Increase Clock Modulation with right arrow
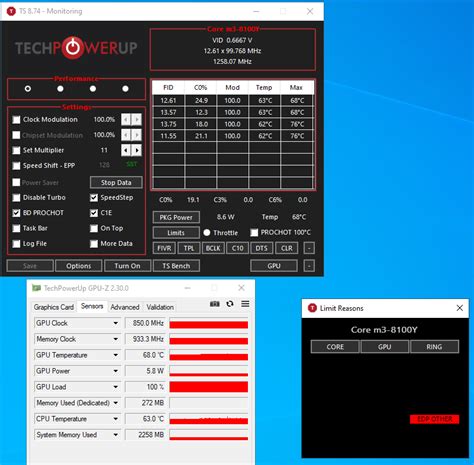The height and width of the screenshot is (465, 474). [137, 119]
